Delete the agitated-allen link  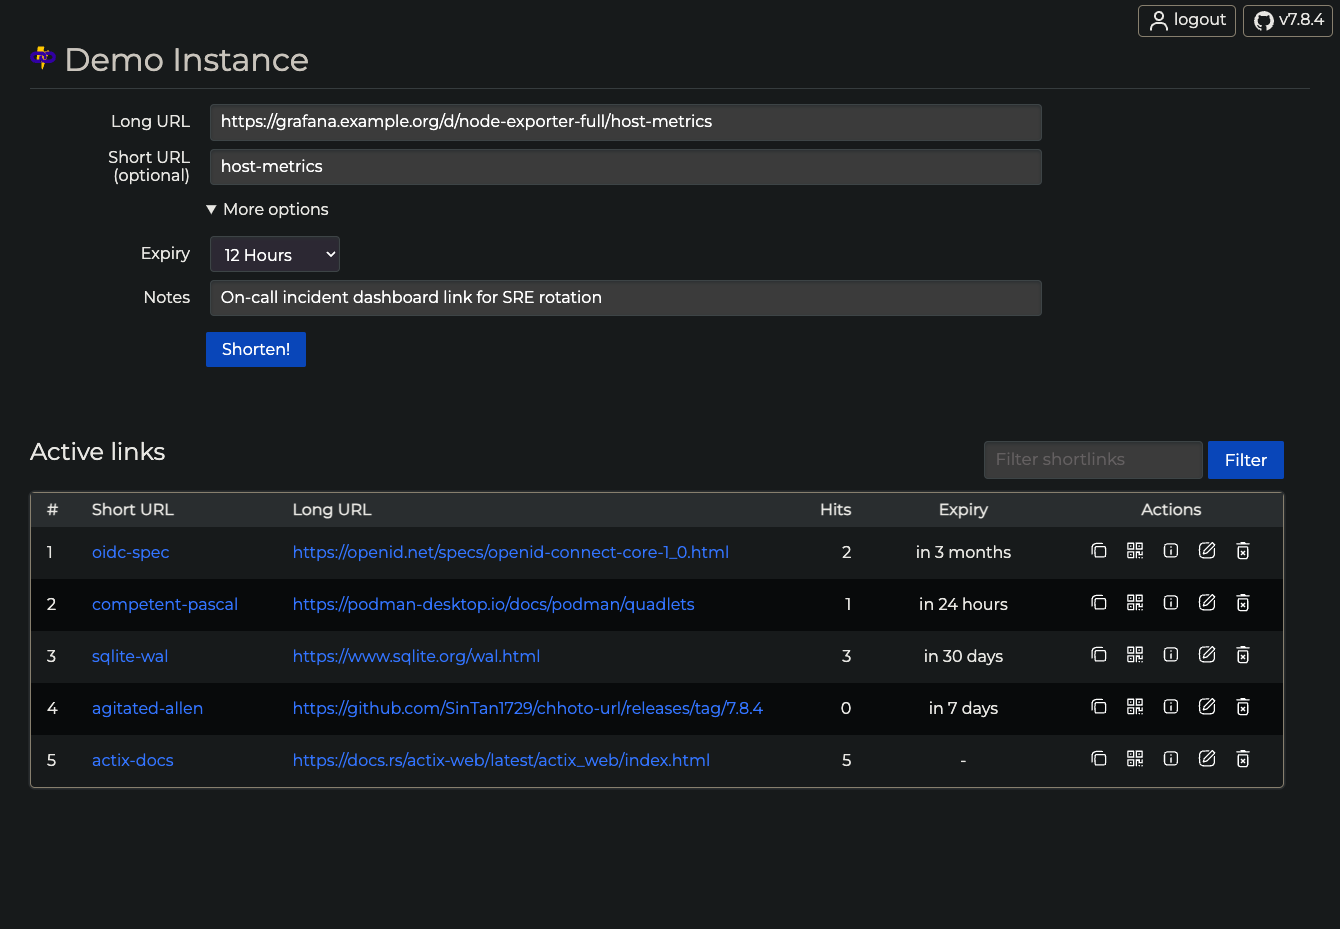[x=1243, y=707]
